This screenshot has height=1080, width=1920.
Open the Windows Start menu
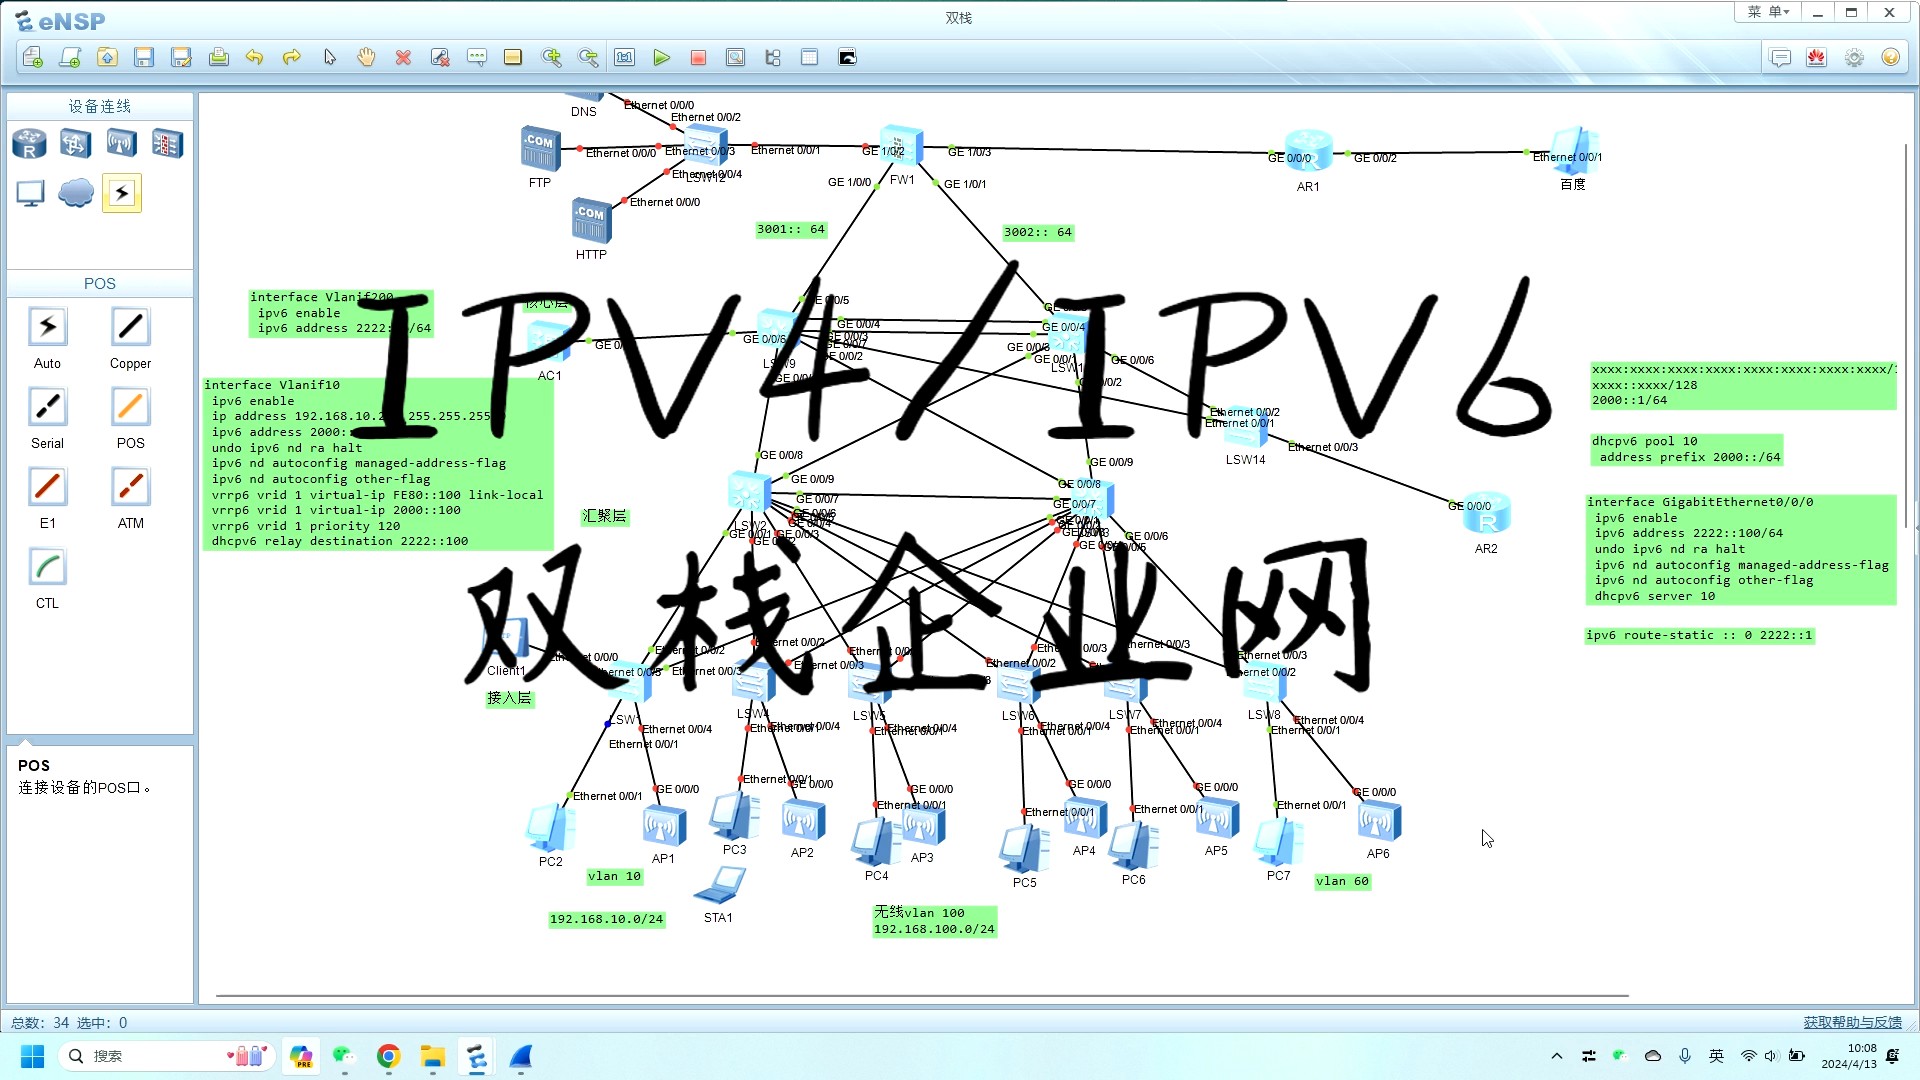tap(32, 1056)
